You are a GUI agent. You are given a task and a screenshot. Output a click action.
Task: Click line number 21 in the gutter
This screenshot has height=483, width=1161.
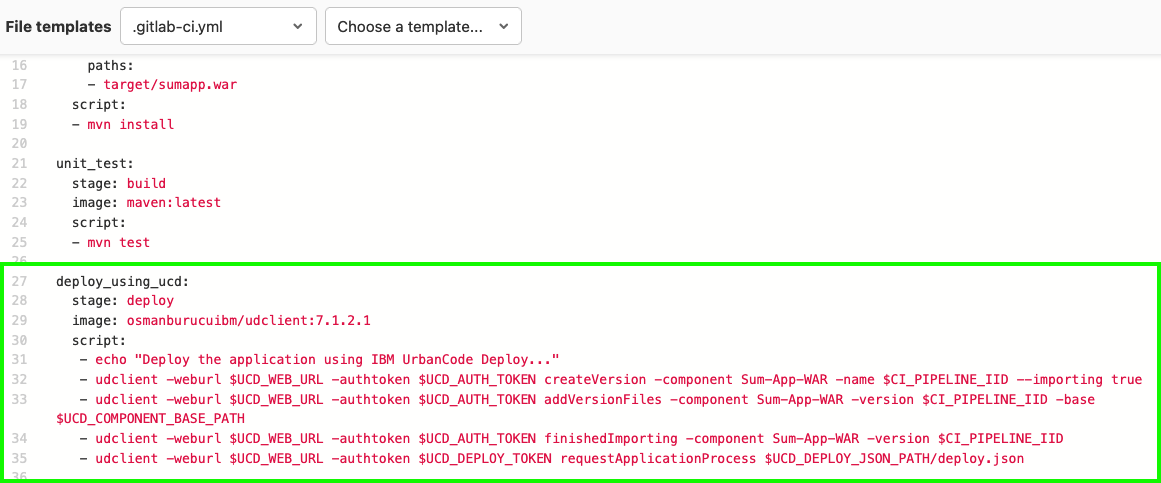(20, 164)
